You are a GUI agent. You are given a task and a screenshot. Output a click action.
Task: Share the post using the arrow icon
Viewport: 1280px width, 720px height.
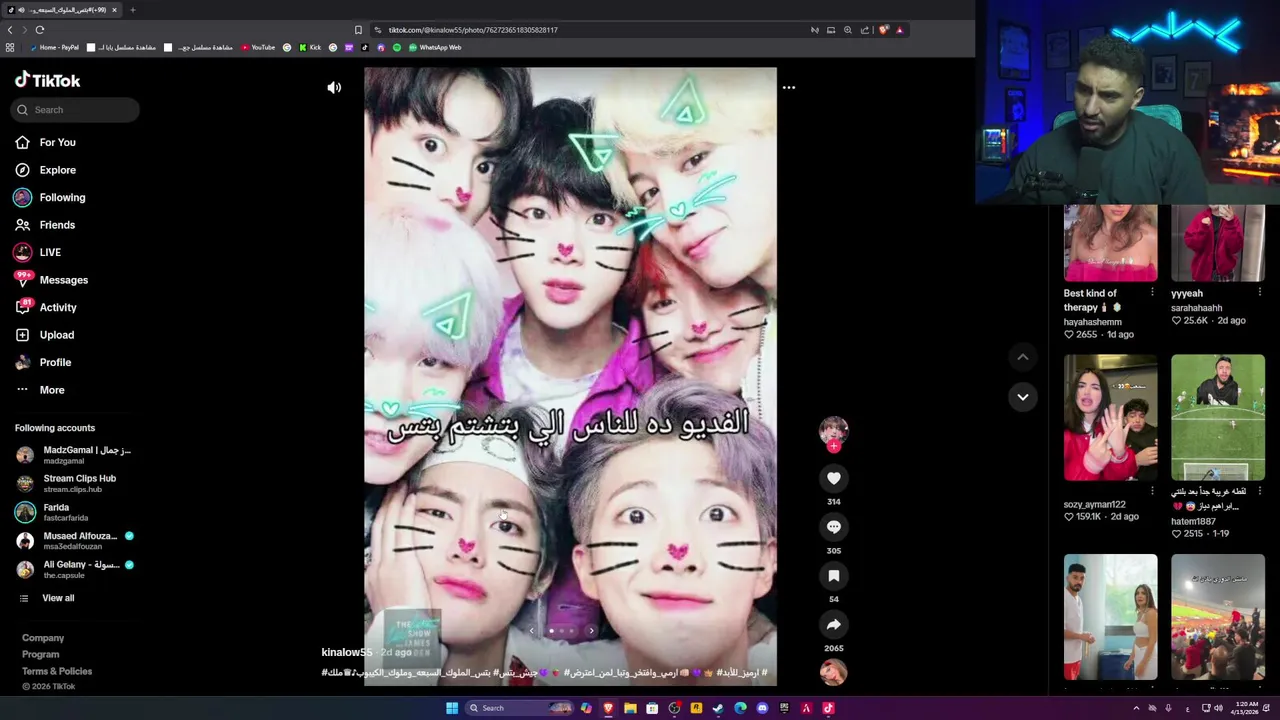pos(833,625)
